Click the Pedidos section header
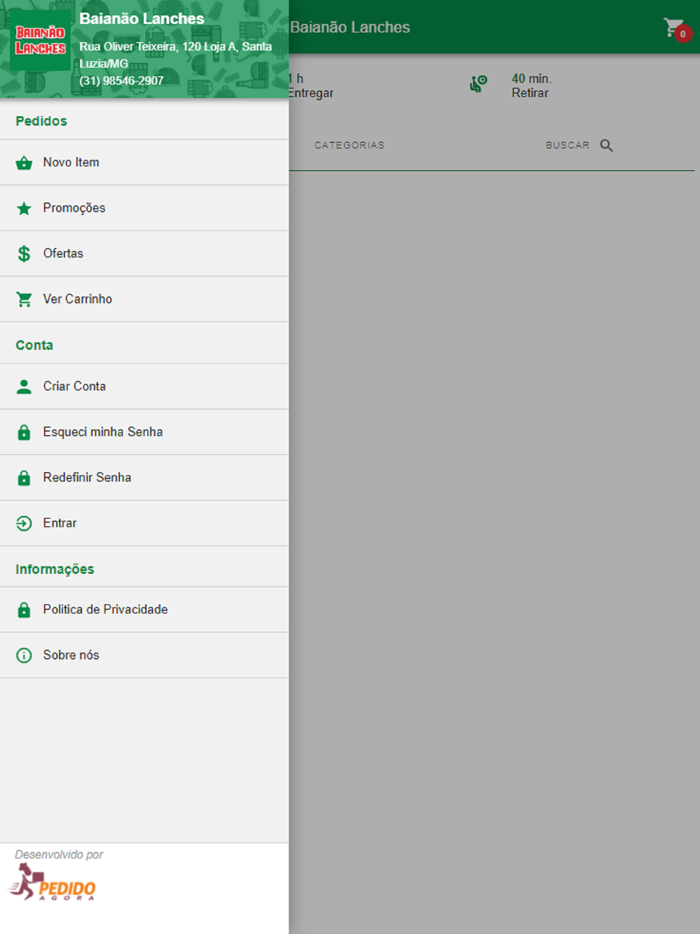This screenshot has width=700, height=934. pos(41,121)
